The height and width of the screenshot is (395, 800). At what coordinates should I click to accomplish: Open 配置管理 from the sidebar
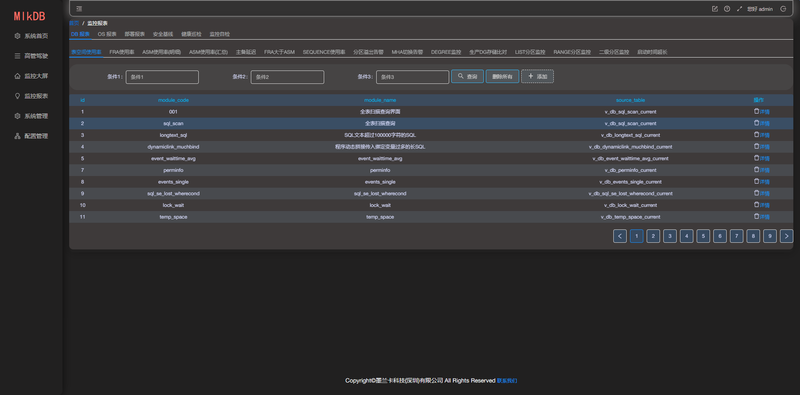32,136
